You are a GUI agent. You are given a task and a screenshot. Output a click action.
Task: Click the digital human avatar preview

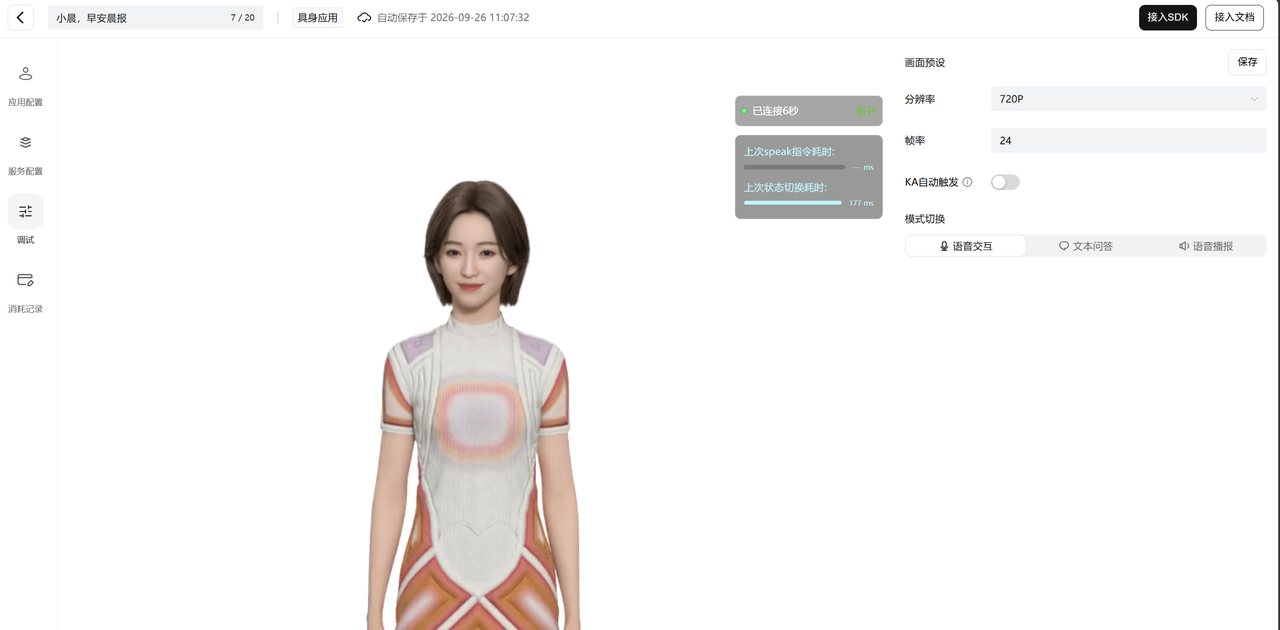click(x=472, y=404)
